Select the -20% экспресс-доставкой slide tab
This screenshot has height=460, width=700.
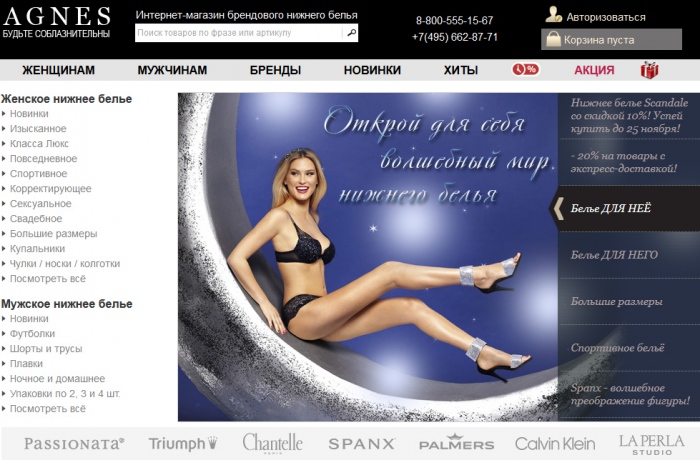tap(629, 162)
